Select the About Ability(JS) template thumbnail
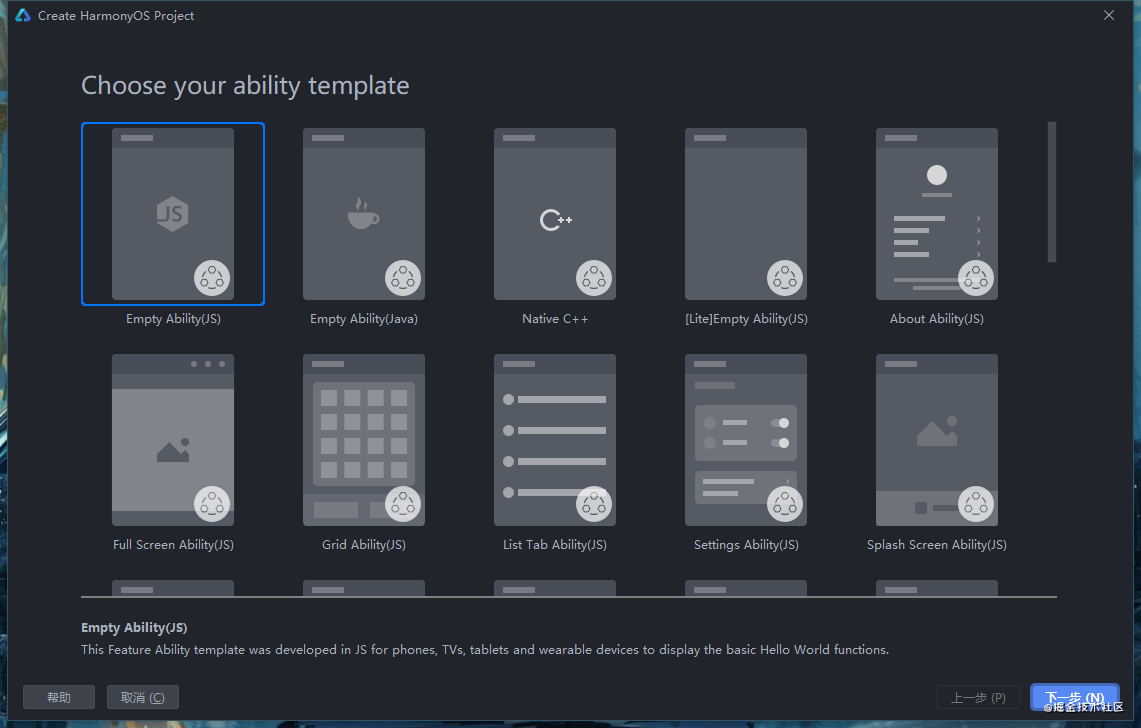Screen dimensions: 1141x728 point(937,214)
